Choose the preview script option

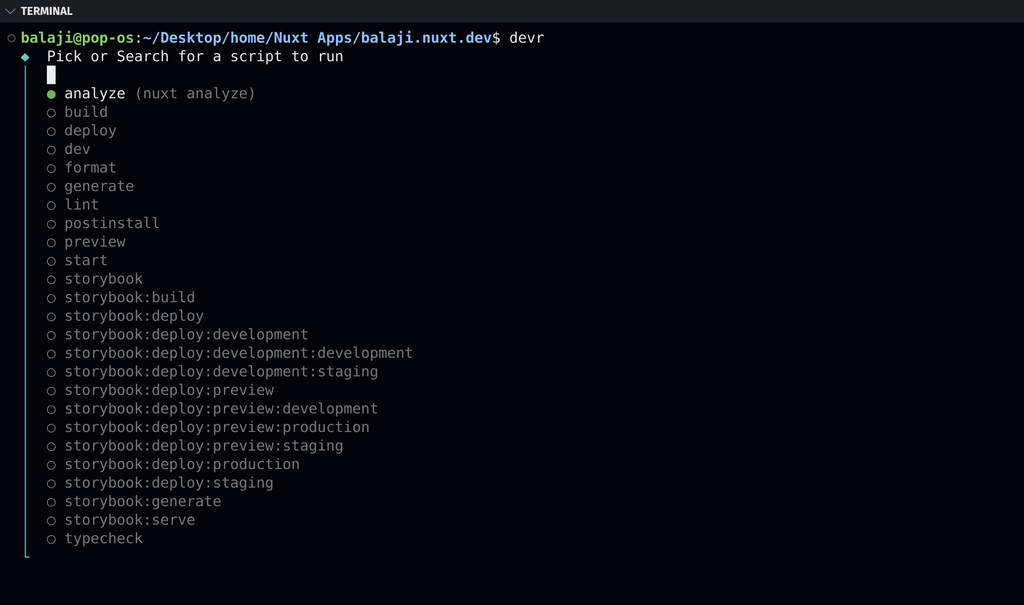pyautogui.click(x=94, y=242)
